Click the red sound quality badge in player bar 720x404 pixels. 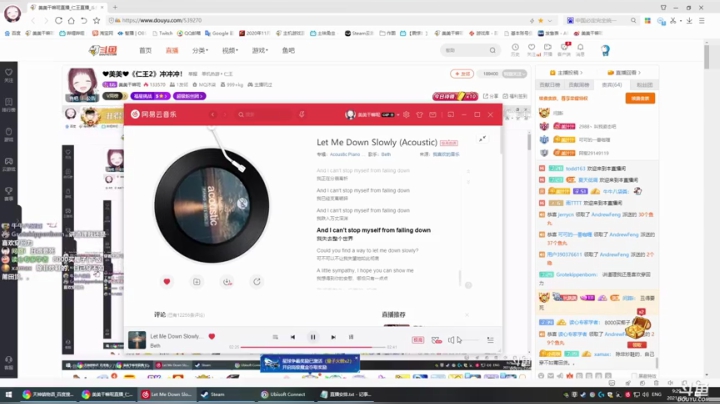click(x=418, y=340)
